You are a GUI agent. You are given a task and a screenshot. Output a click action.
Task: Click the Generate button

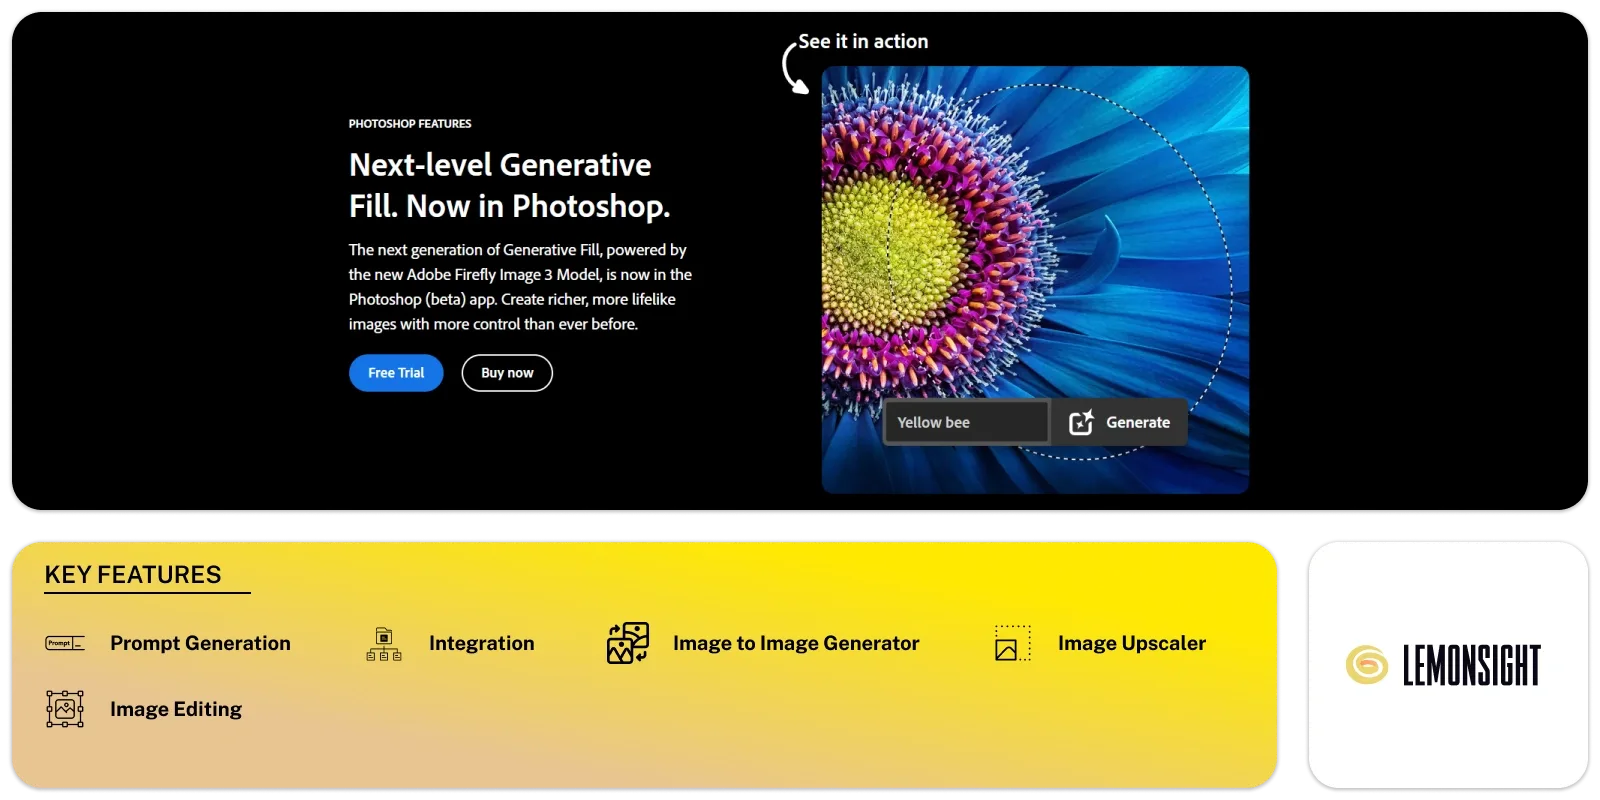coord(1119,422)
